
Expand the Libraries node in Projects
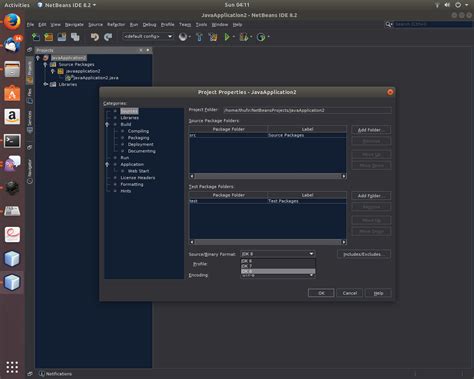tap(45, 84)
